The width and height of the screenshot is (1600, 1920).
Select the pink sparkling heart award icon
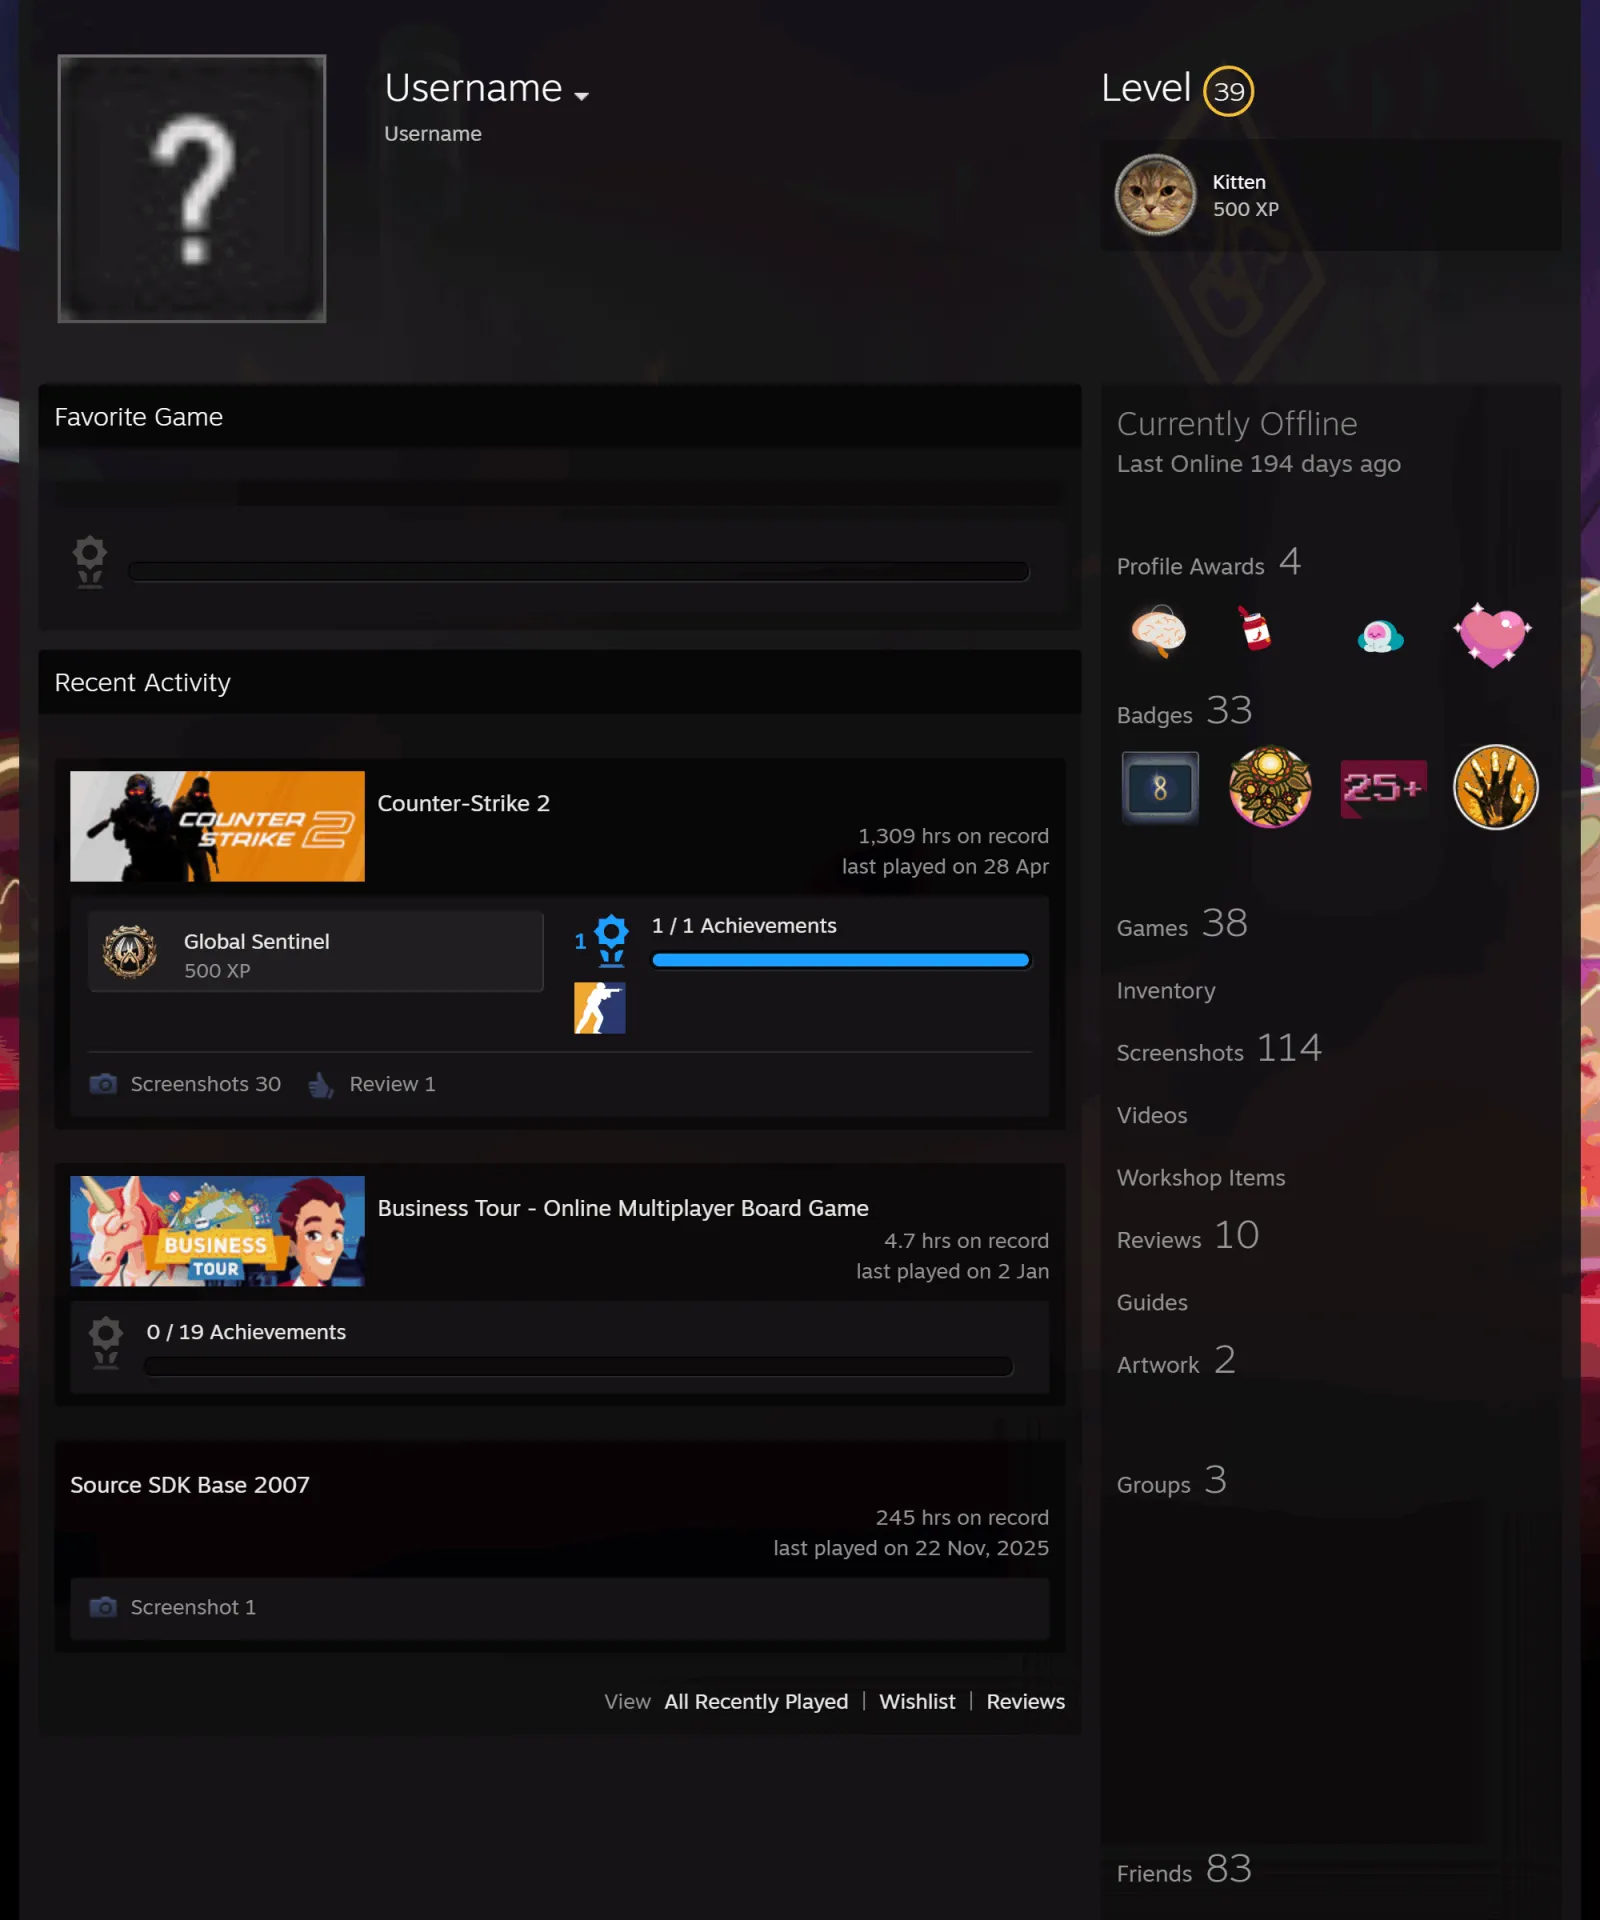point(1492,635)
